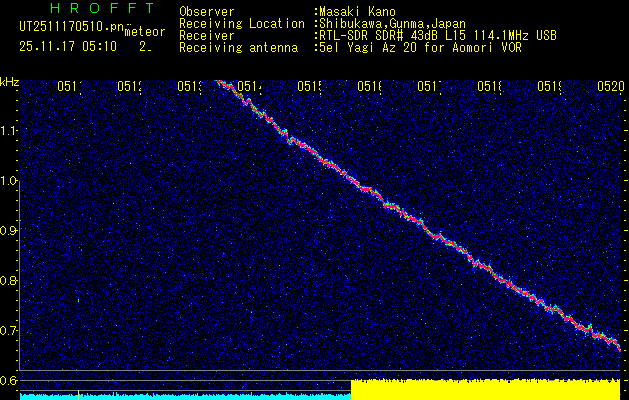
Task: Click the Observer label
Action: pyautogui.click(x=207, y=12)
